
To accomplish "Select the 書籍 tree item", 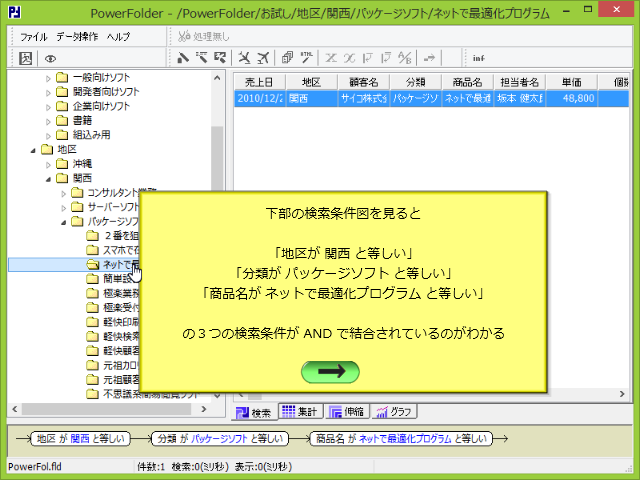I will 82,121.
